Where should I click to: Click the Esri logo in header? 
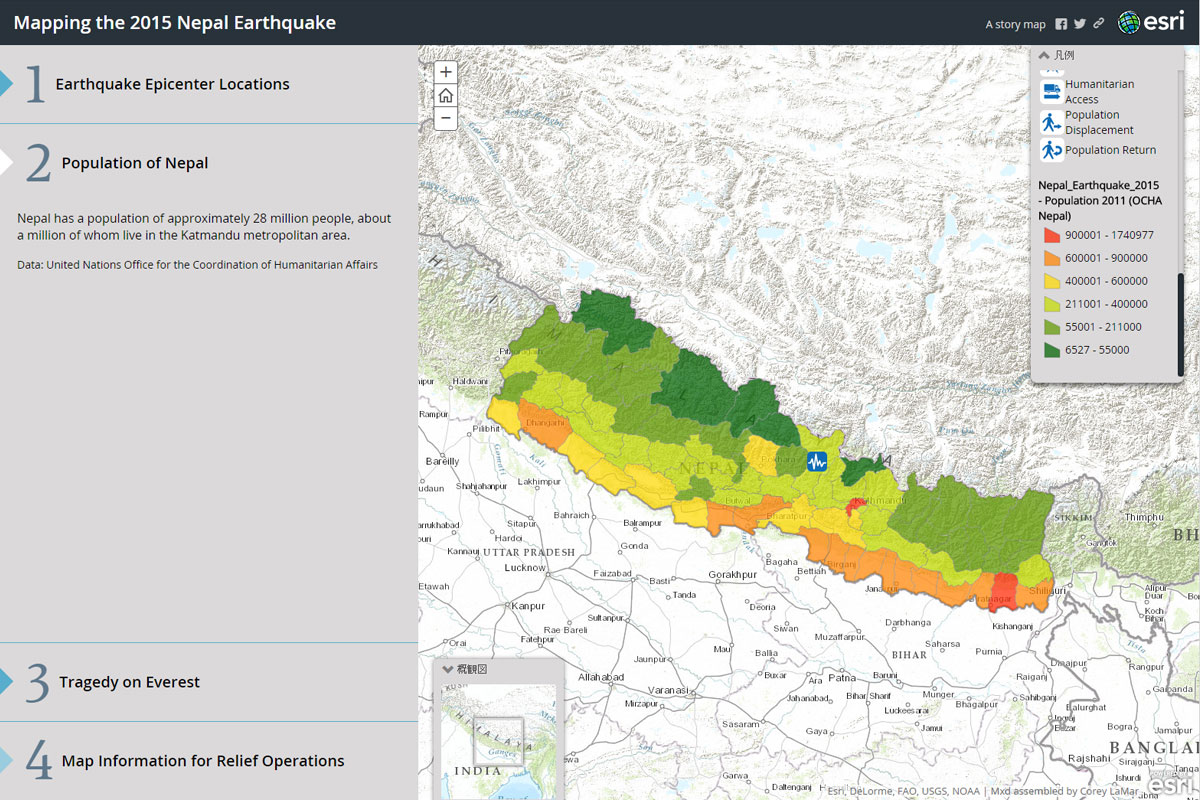1150,22
